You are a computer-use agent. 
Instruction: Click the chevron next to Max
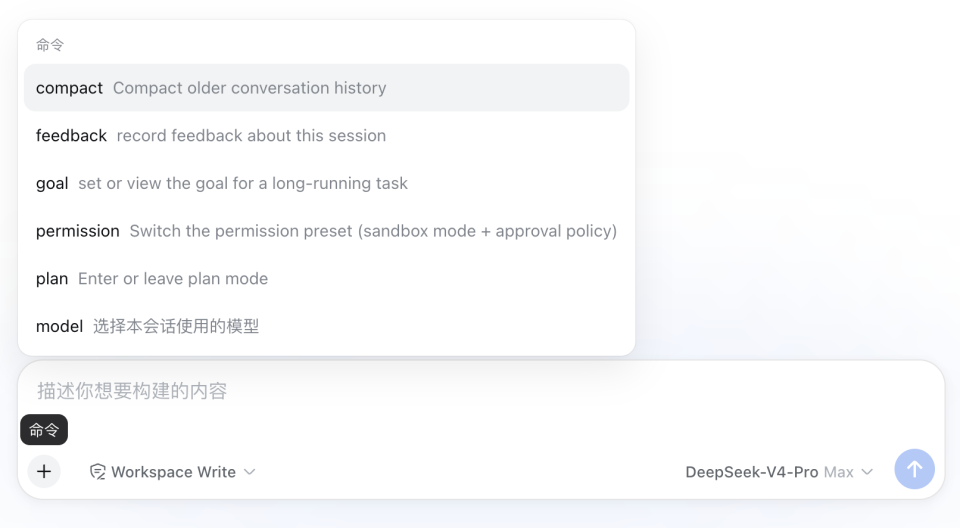click(867, 472)
